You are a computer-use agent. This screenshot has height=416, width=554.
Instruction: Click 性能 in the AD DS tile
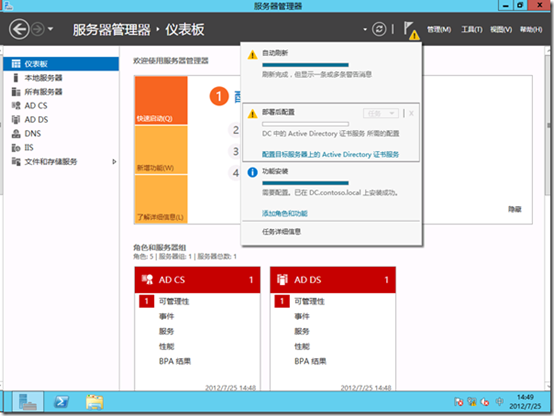pyautogui.click(x=302, y=346)
